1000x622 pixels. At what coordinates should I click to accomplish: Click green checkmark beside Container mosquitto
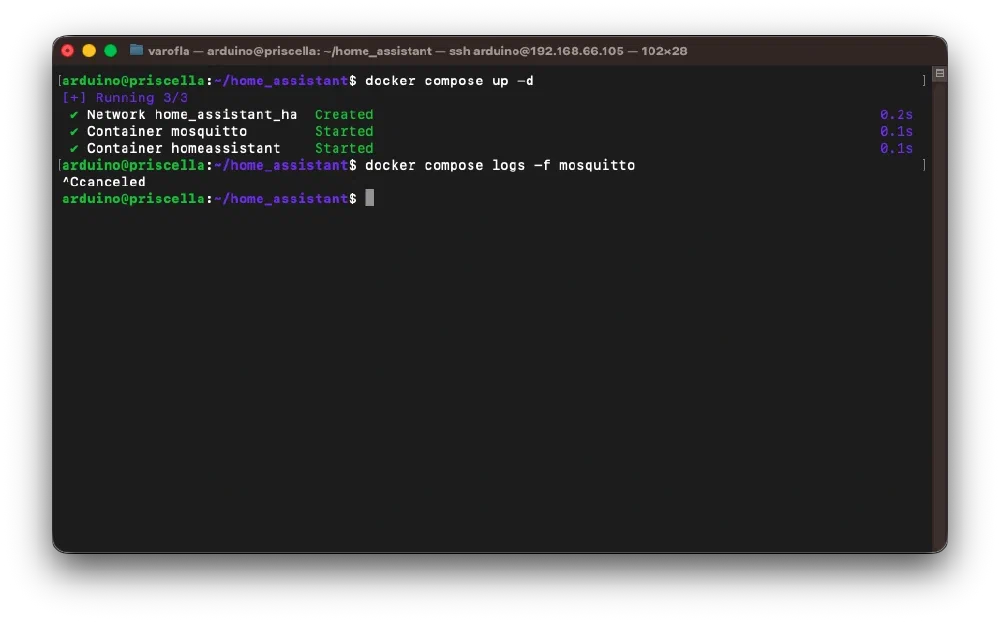[x=74, y=131]
